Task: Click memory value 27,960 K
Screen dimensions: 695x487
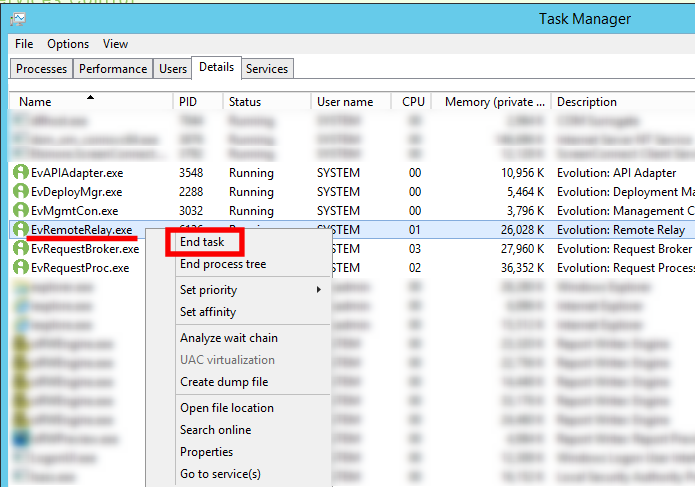Action: (x=523, y=249)
